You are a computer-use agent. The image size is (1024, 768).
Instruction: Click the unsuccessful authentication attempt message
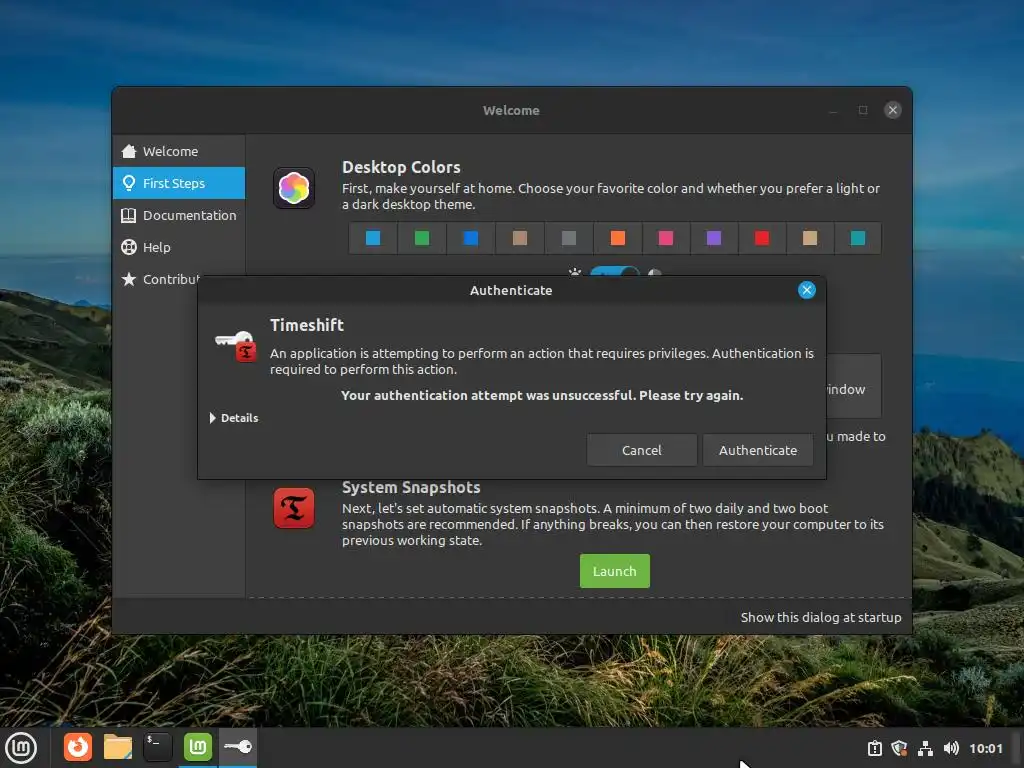542,396
